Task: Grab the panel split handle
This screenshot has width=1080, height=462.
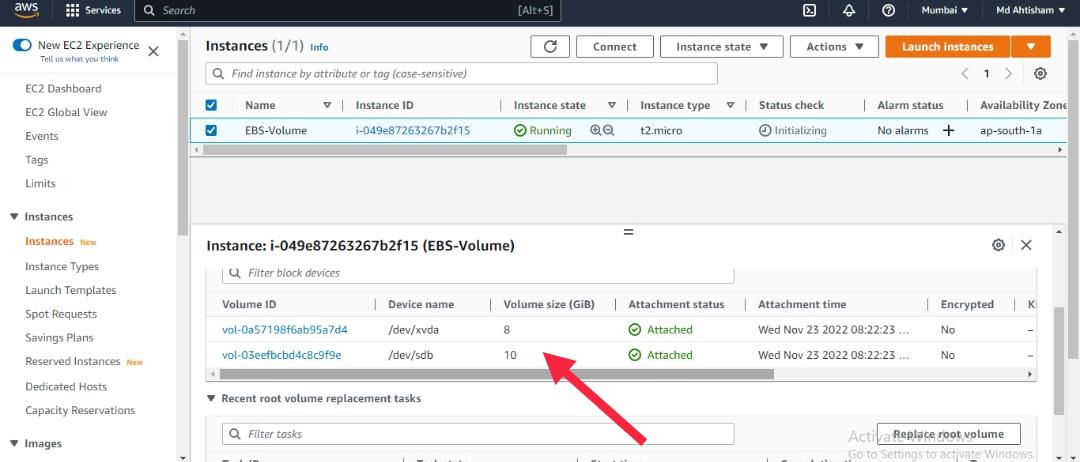Action: [x=628, y=232]
